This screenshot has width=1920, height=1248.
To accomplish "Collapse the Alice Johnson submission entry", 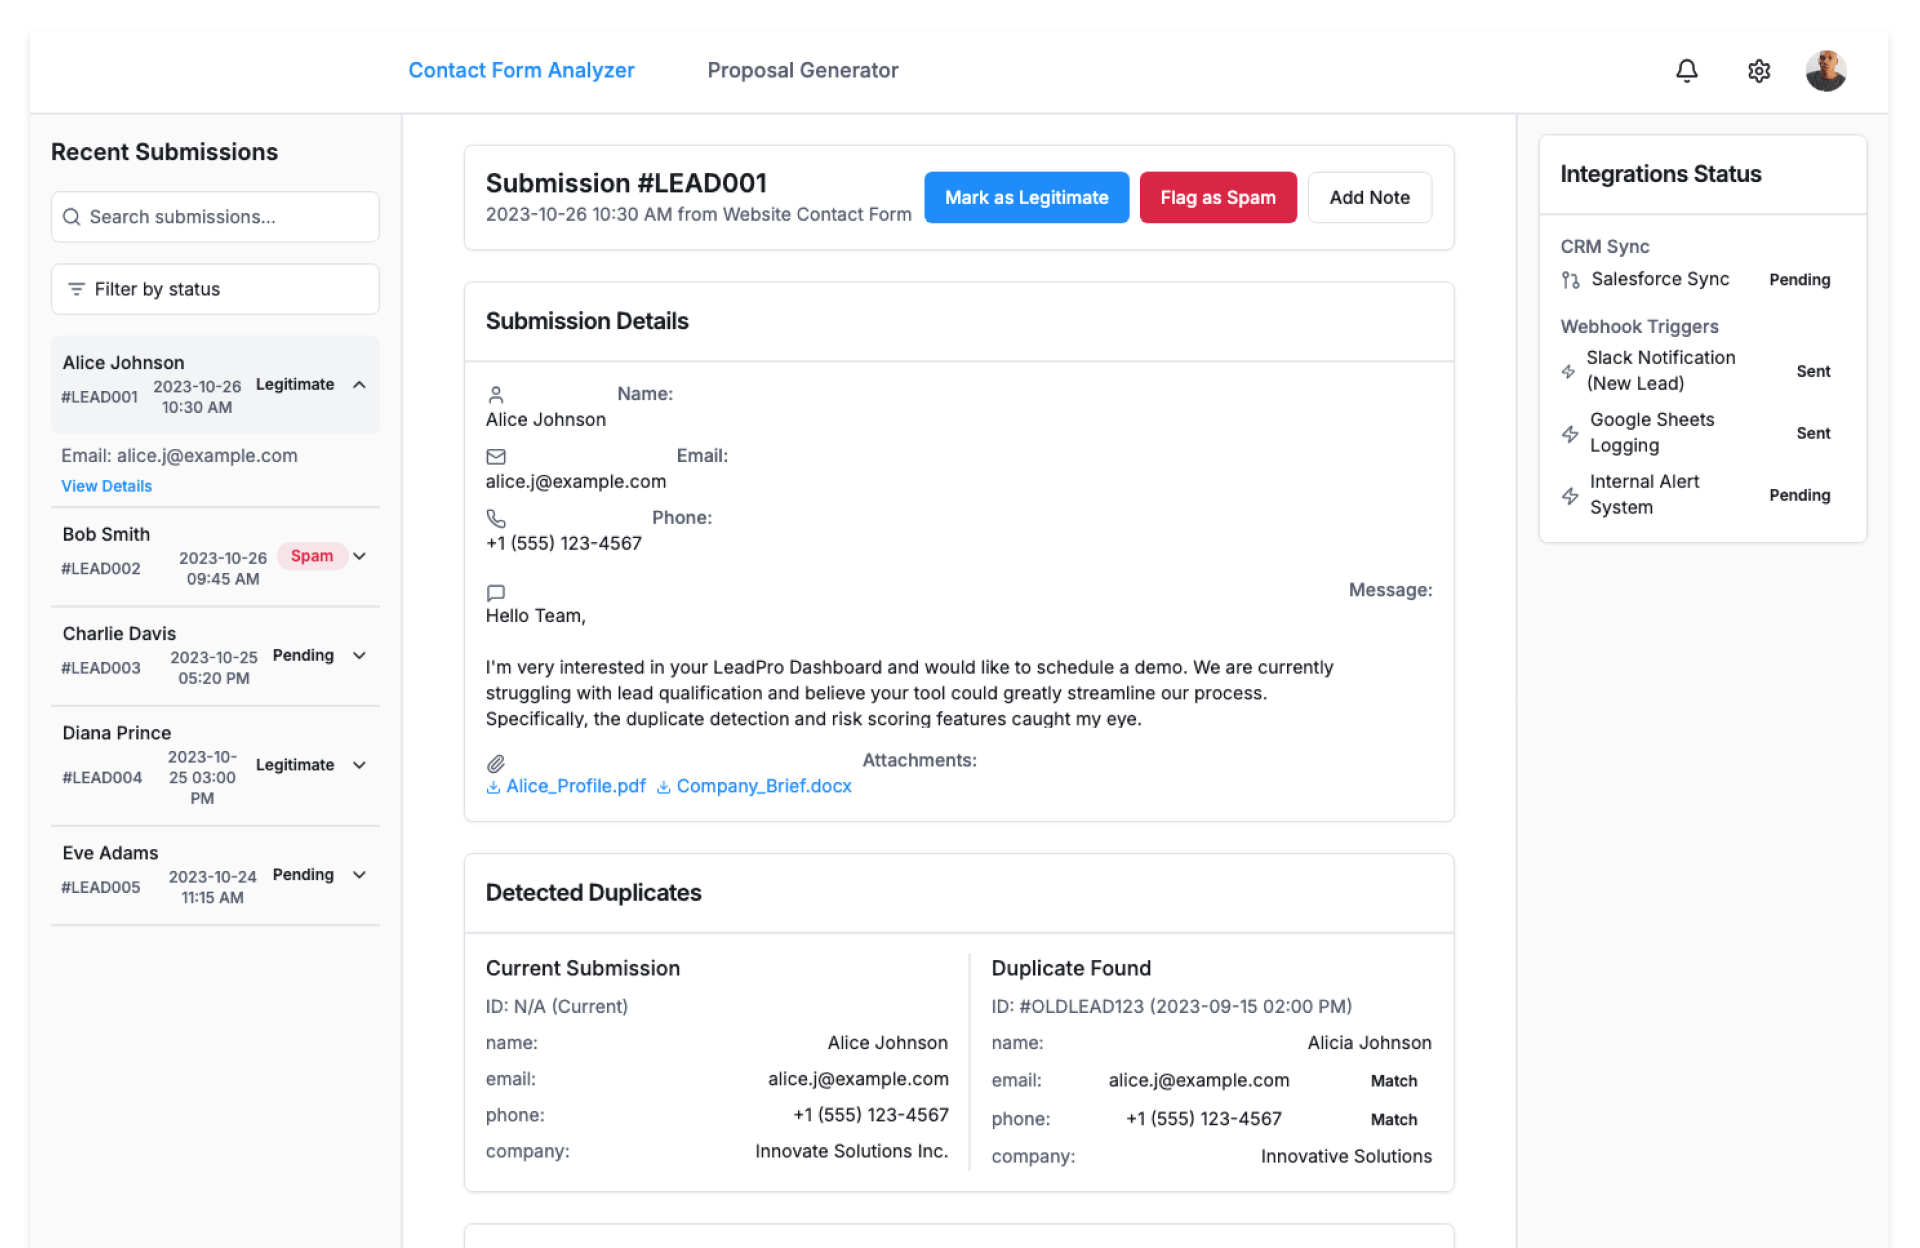I will click(359, 385).
